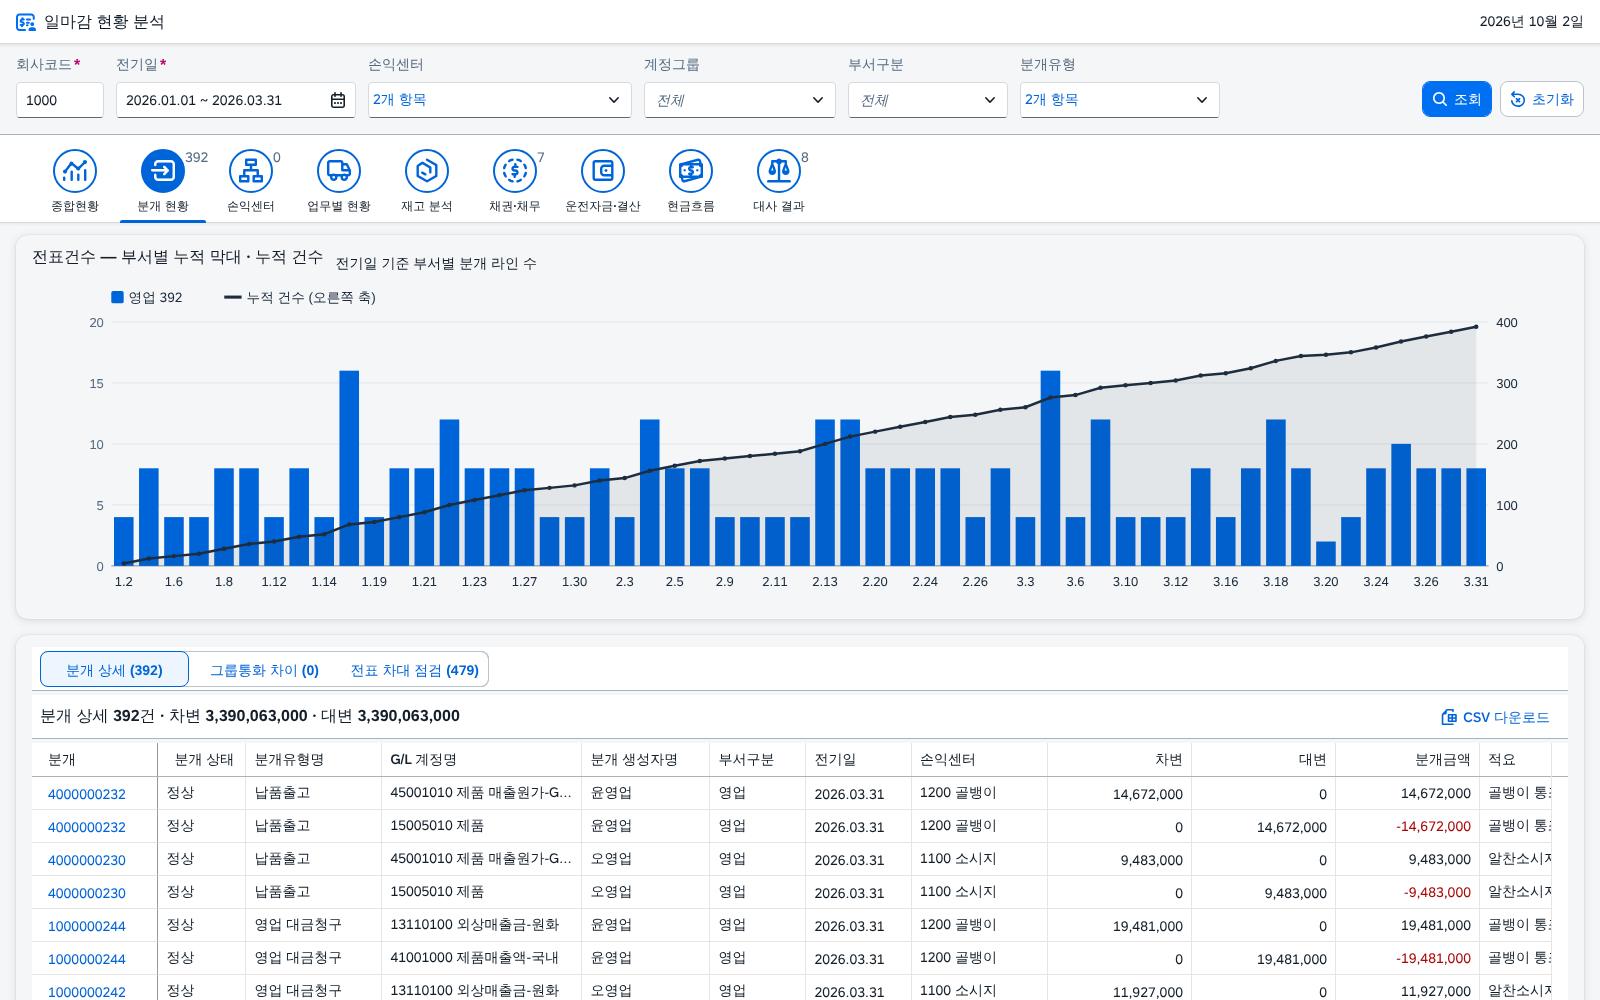
Task: Click the app logo next to 일마감 현황 분석
Action: 26,22
